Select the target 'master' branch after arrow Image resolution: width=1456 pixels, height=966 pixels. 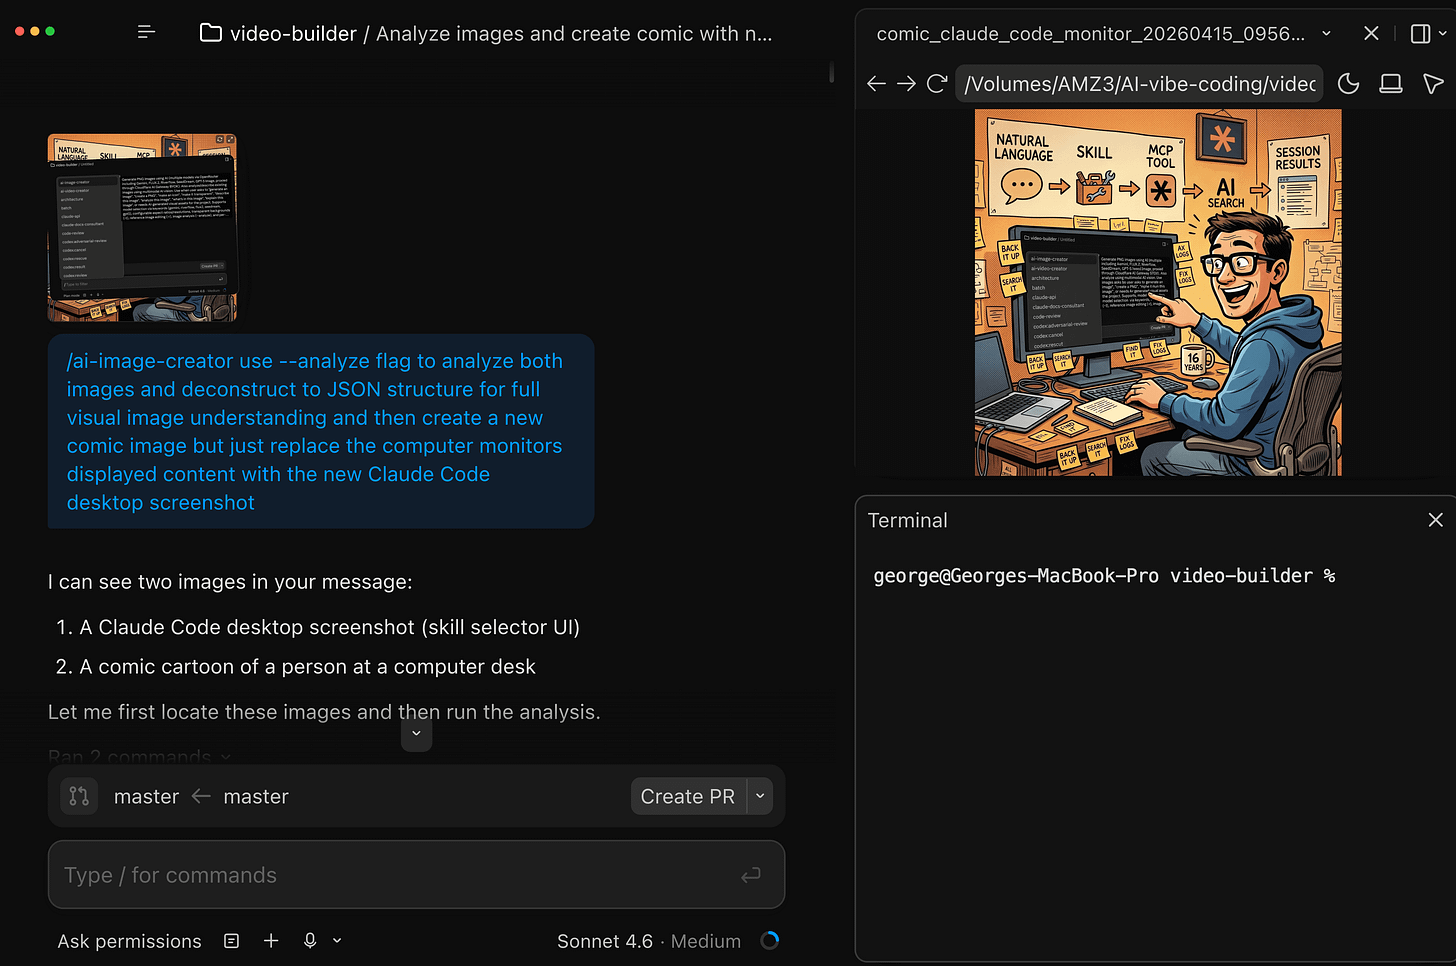click(x=256, y=797)
